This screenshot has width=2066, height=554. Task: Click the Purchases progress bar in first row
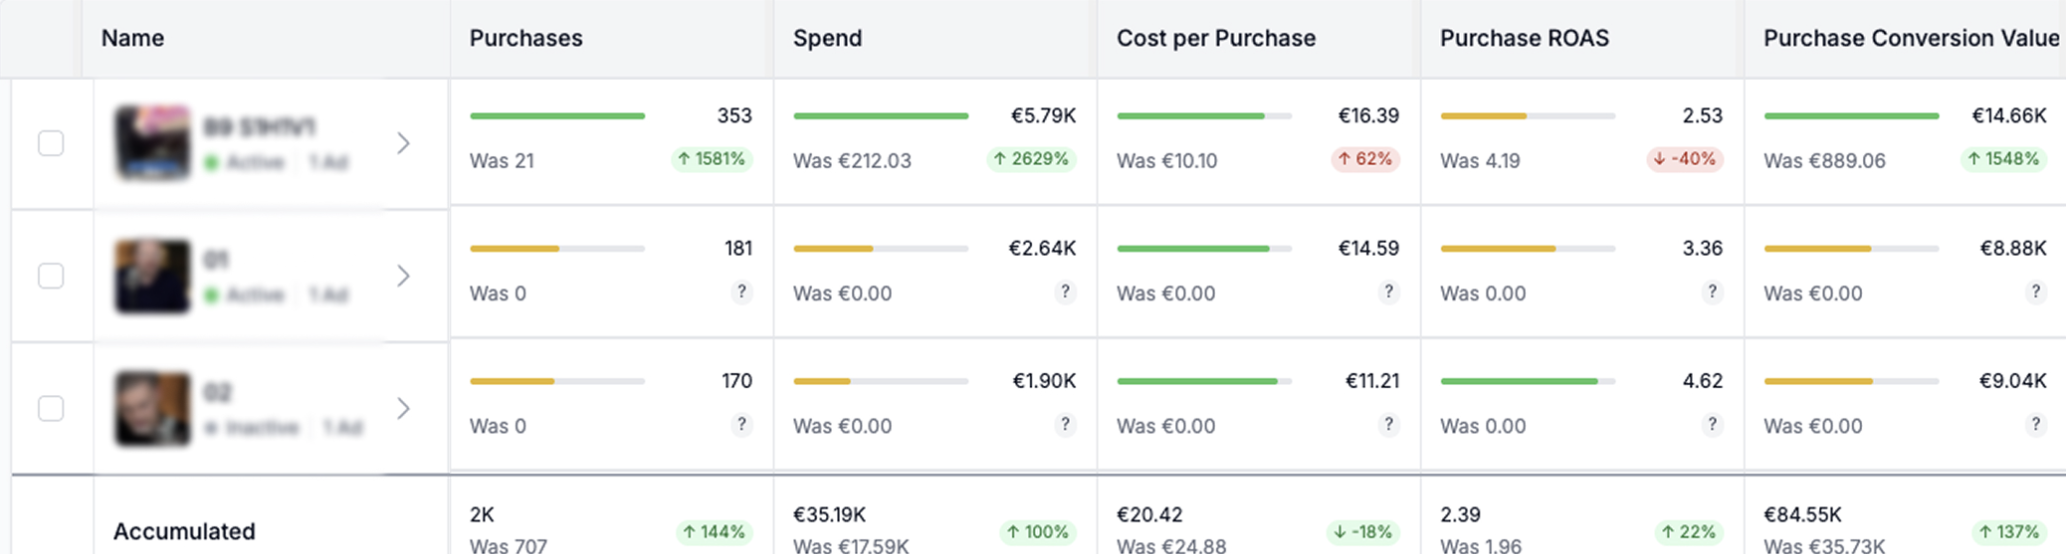557,116
